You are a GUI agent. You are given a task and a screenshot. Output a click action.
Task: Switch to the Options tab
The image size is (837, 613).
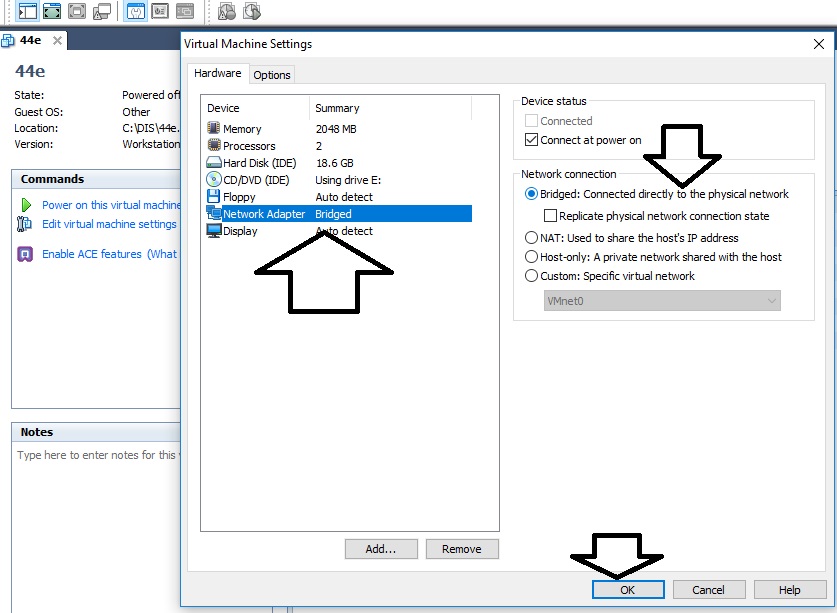(271, 75)
